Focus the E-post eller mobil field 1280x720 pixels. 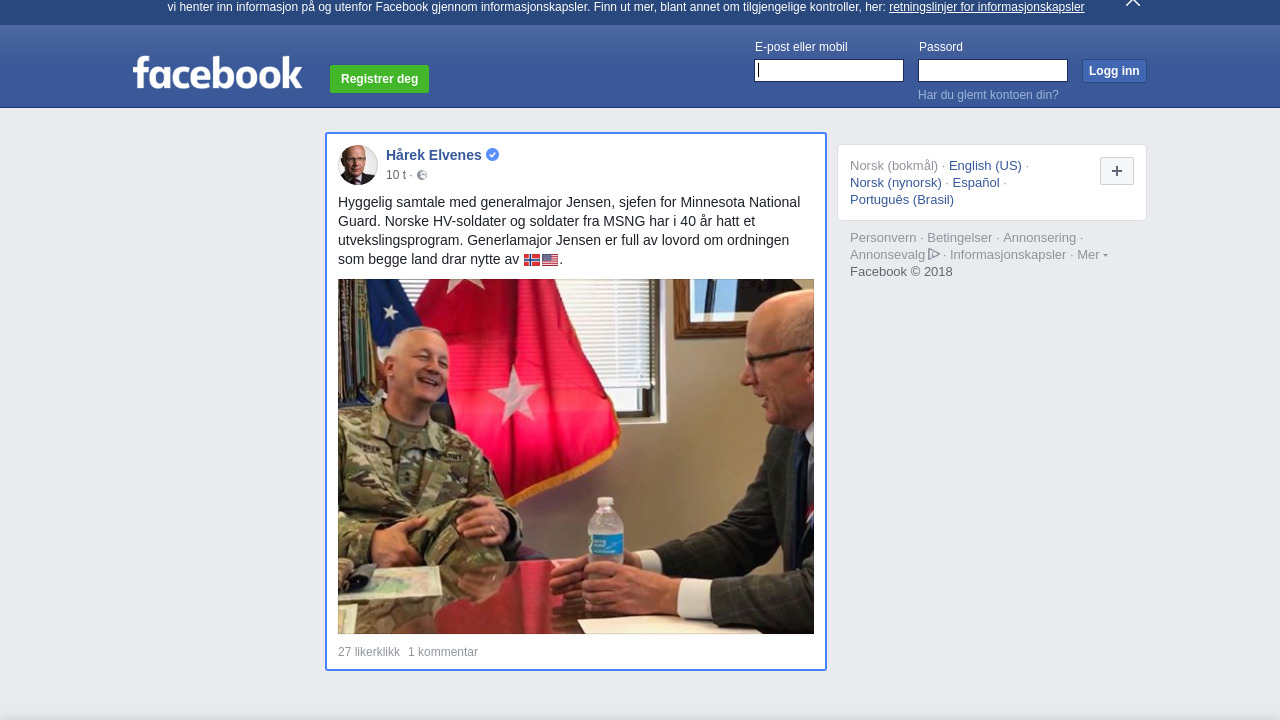[x=829, y=70]
